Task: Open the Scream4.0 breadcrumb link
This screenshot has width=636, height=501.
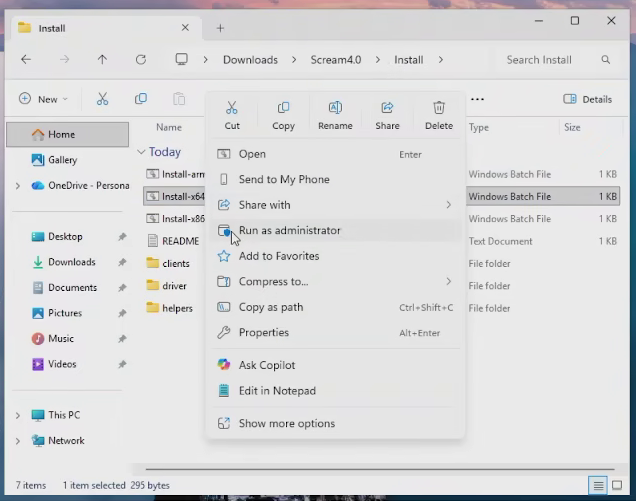Action: pos(335,60)
